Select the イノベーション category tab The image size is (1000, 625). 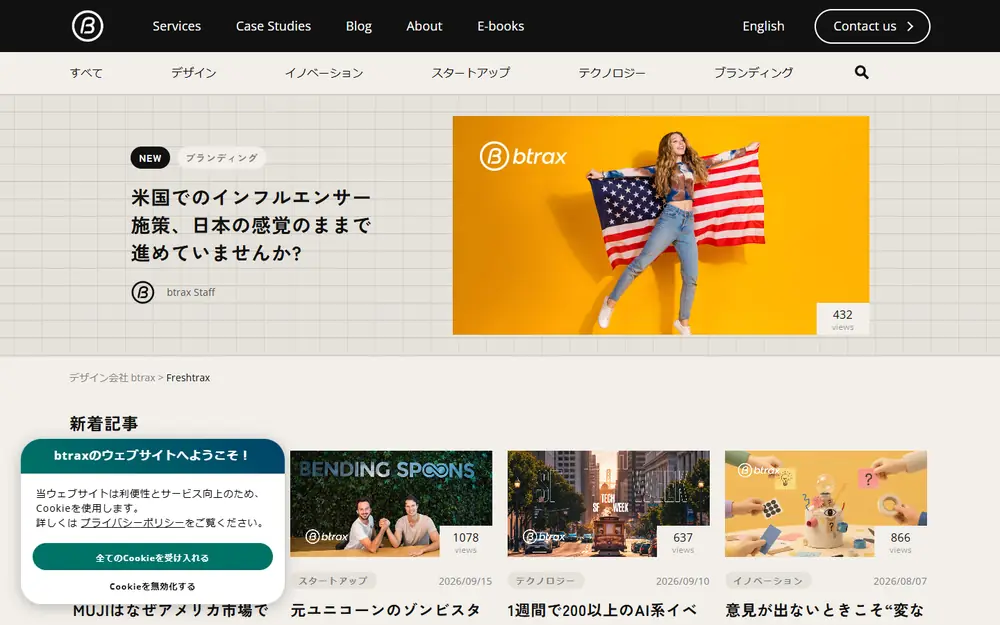pyautogui.click(x=324, y=73)
